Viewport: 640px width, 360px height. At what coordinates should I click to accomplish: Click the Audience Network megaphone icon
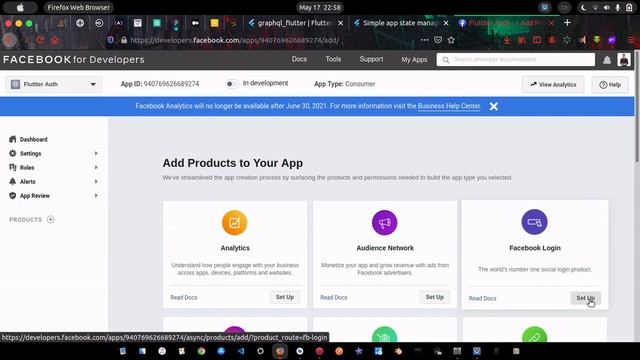384,222
